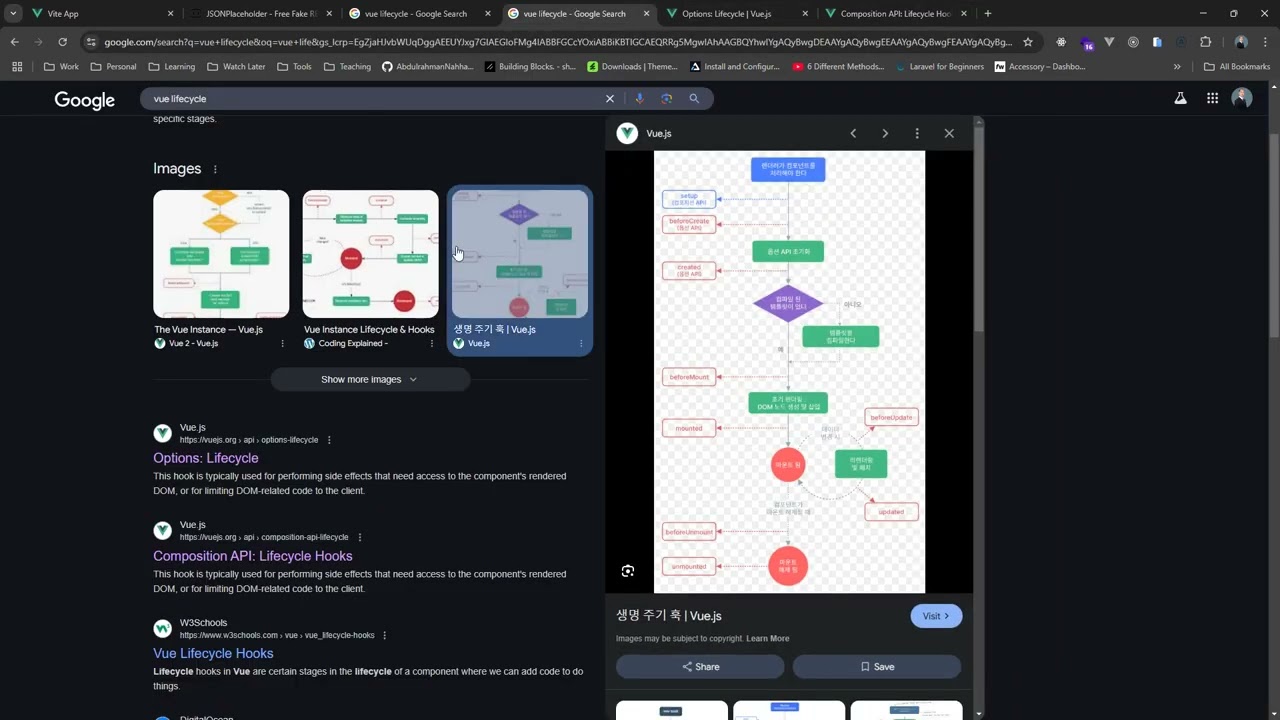
Task: Open options menu for Options: Lifecycle result
Action: 329,440
